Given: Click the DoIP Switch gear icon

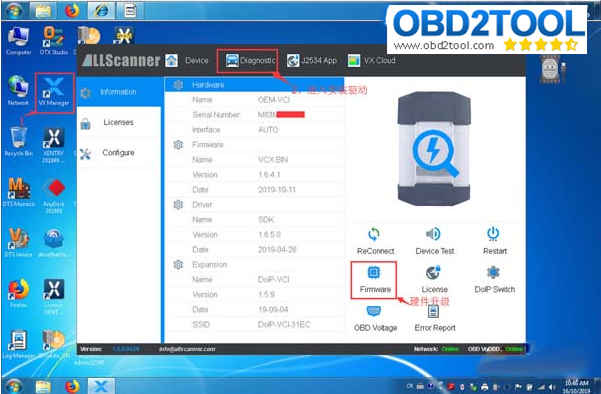Looking at the screenshot, I should (x=493, y=273).
